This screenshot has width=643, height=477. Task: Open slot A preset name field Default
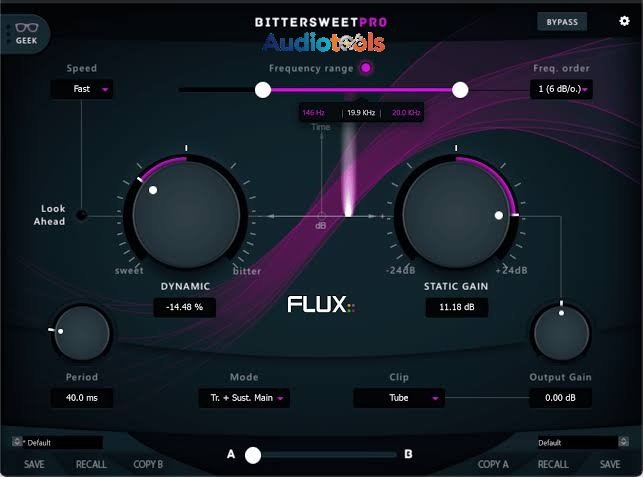[x=62, y=443]
